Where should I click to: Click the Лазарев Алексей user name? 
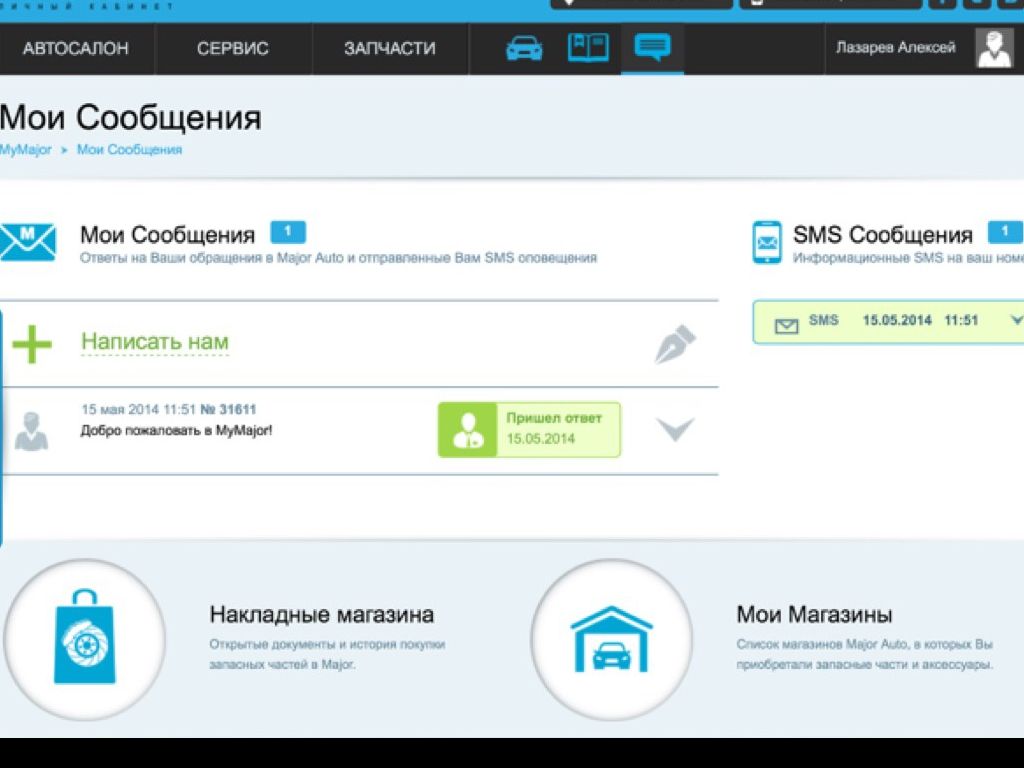click(895, 48)
